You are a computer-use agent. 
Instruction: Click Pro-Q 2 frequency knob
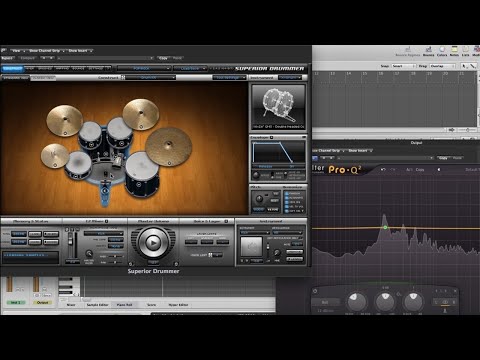[356, 301]
